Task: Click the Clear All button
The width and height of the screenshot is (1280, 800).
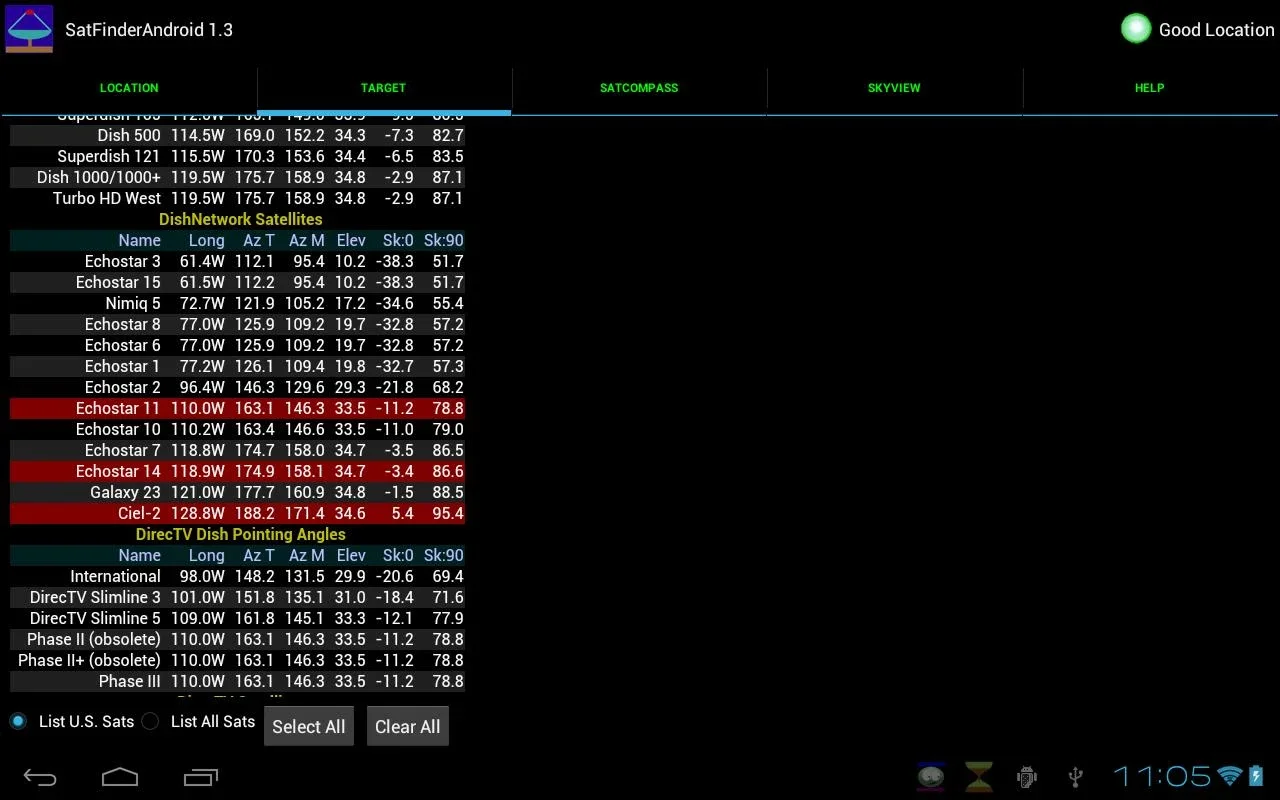Action: click(408, 727)
